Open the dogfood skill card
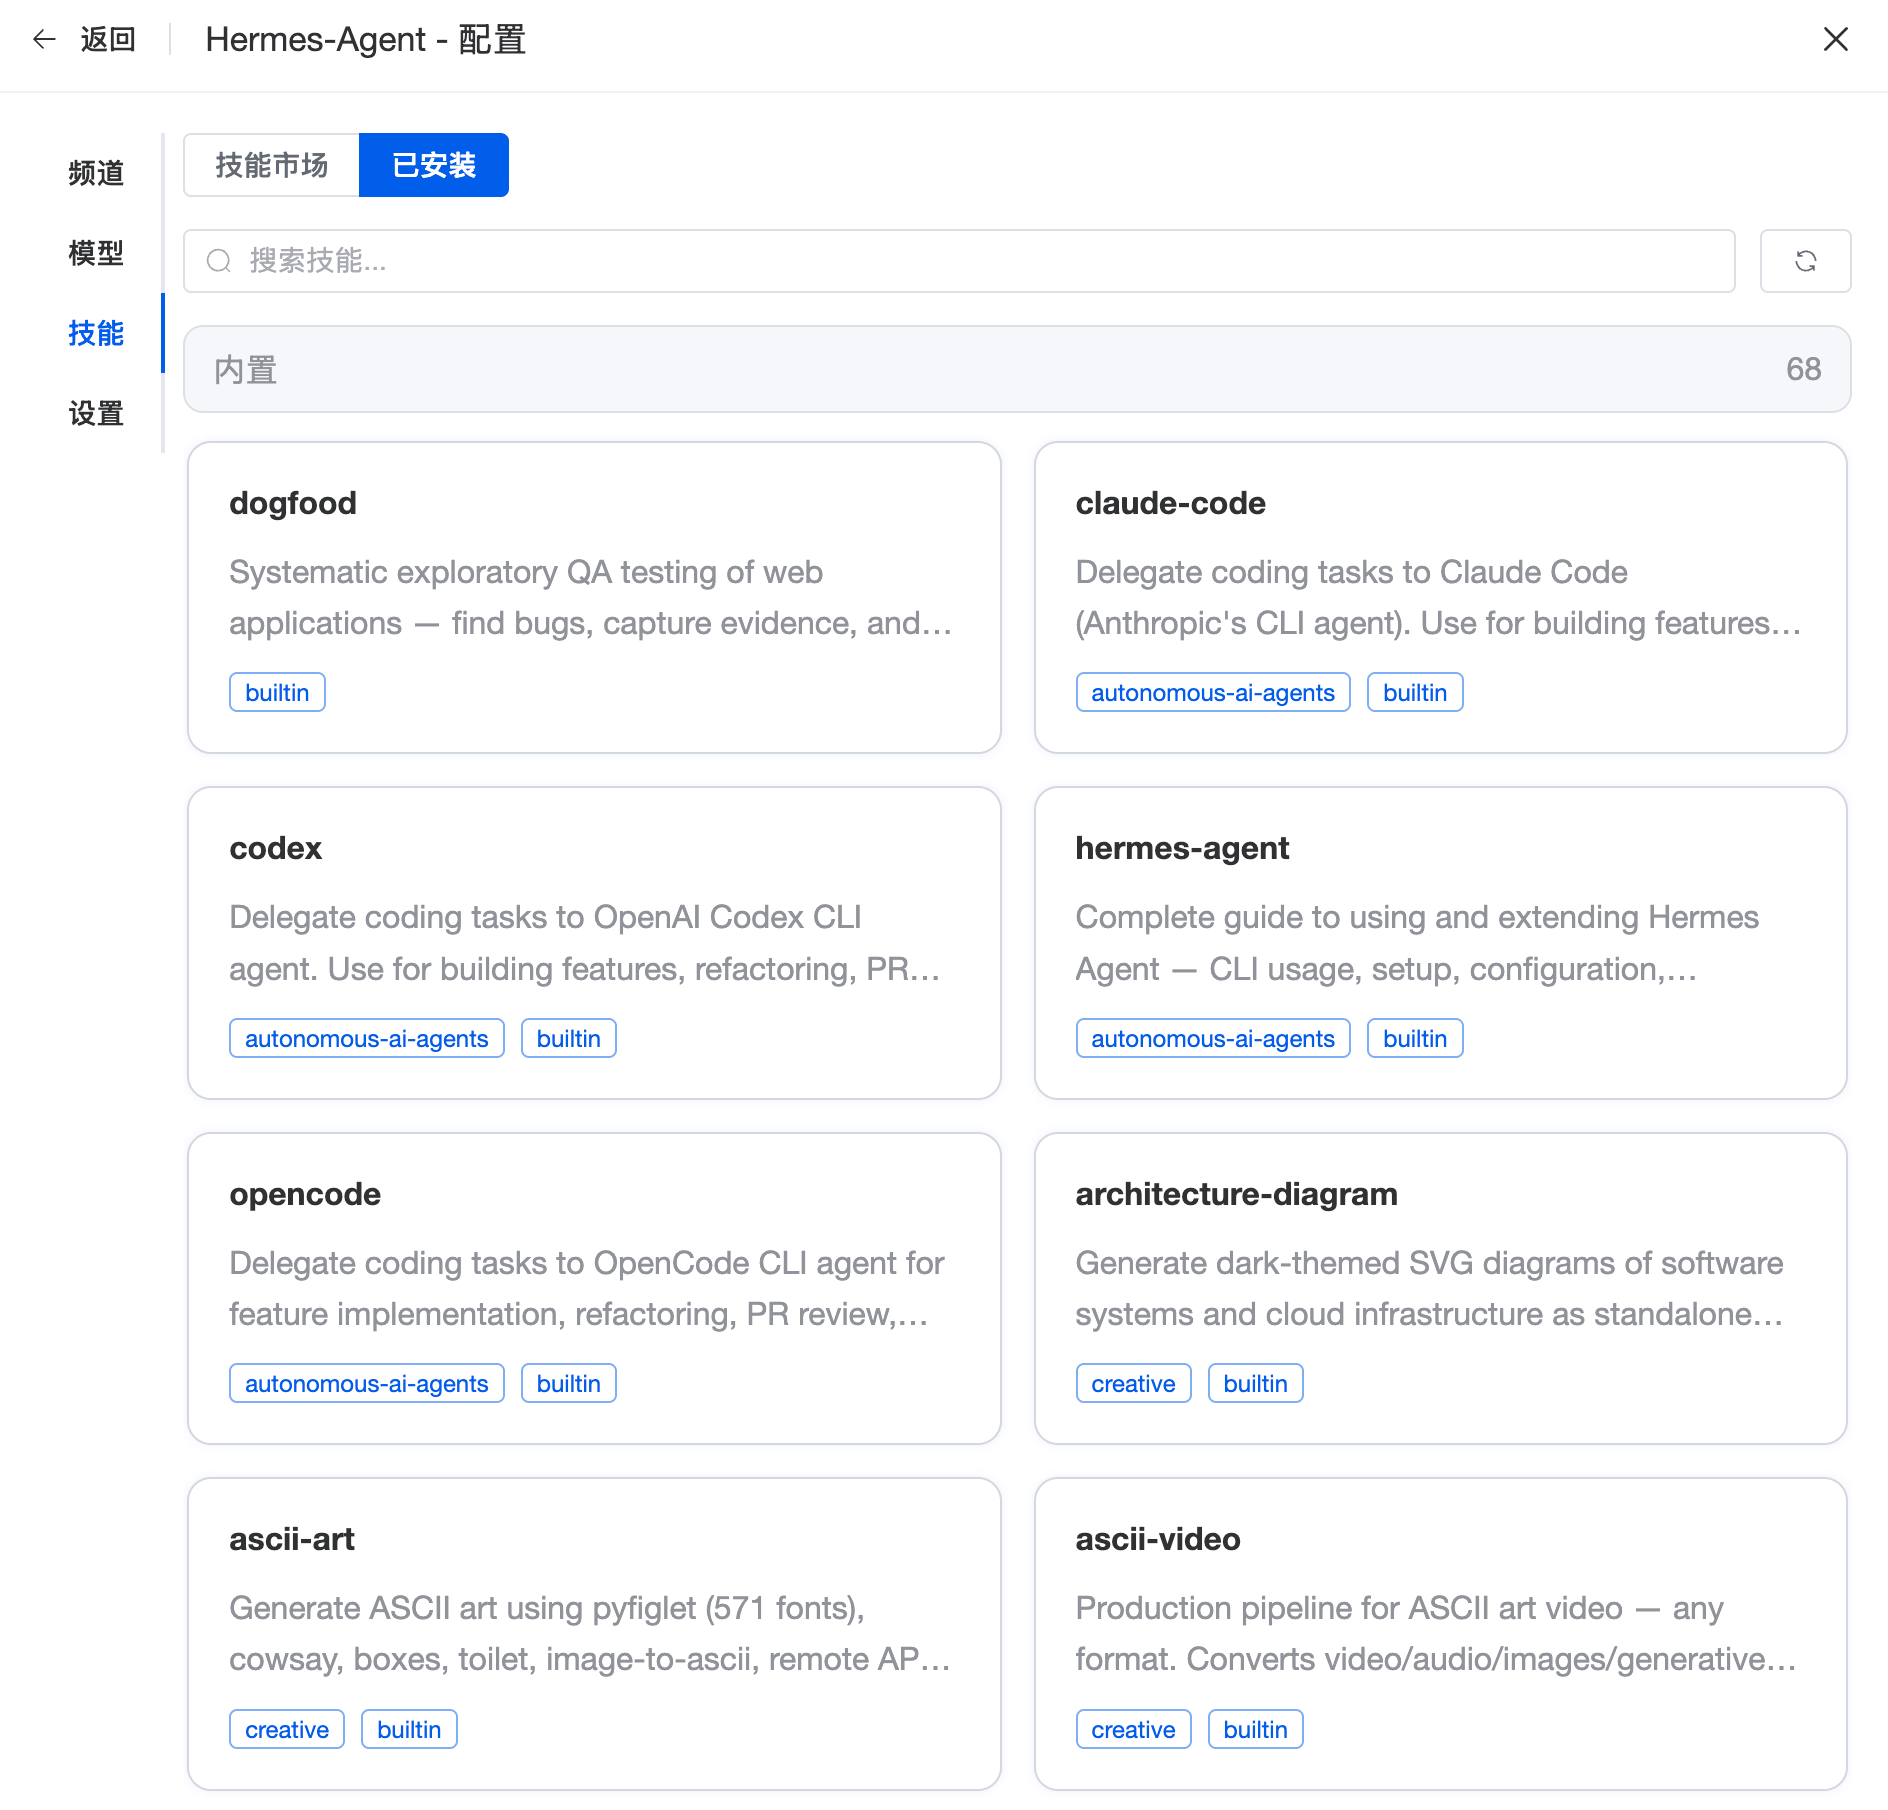Screen dimensions: 1888x1810 594,597
